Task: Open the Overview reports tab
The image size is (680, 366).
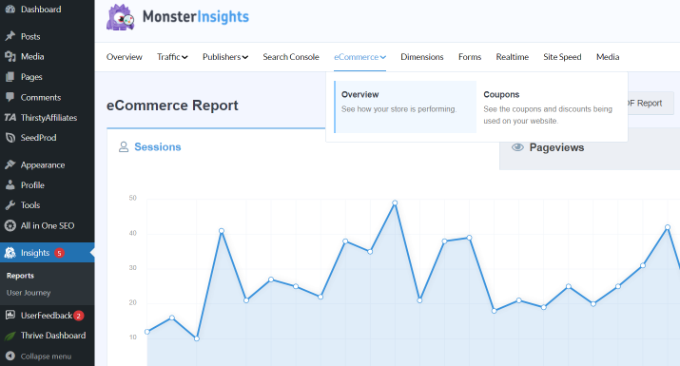Action: (124, 57)
